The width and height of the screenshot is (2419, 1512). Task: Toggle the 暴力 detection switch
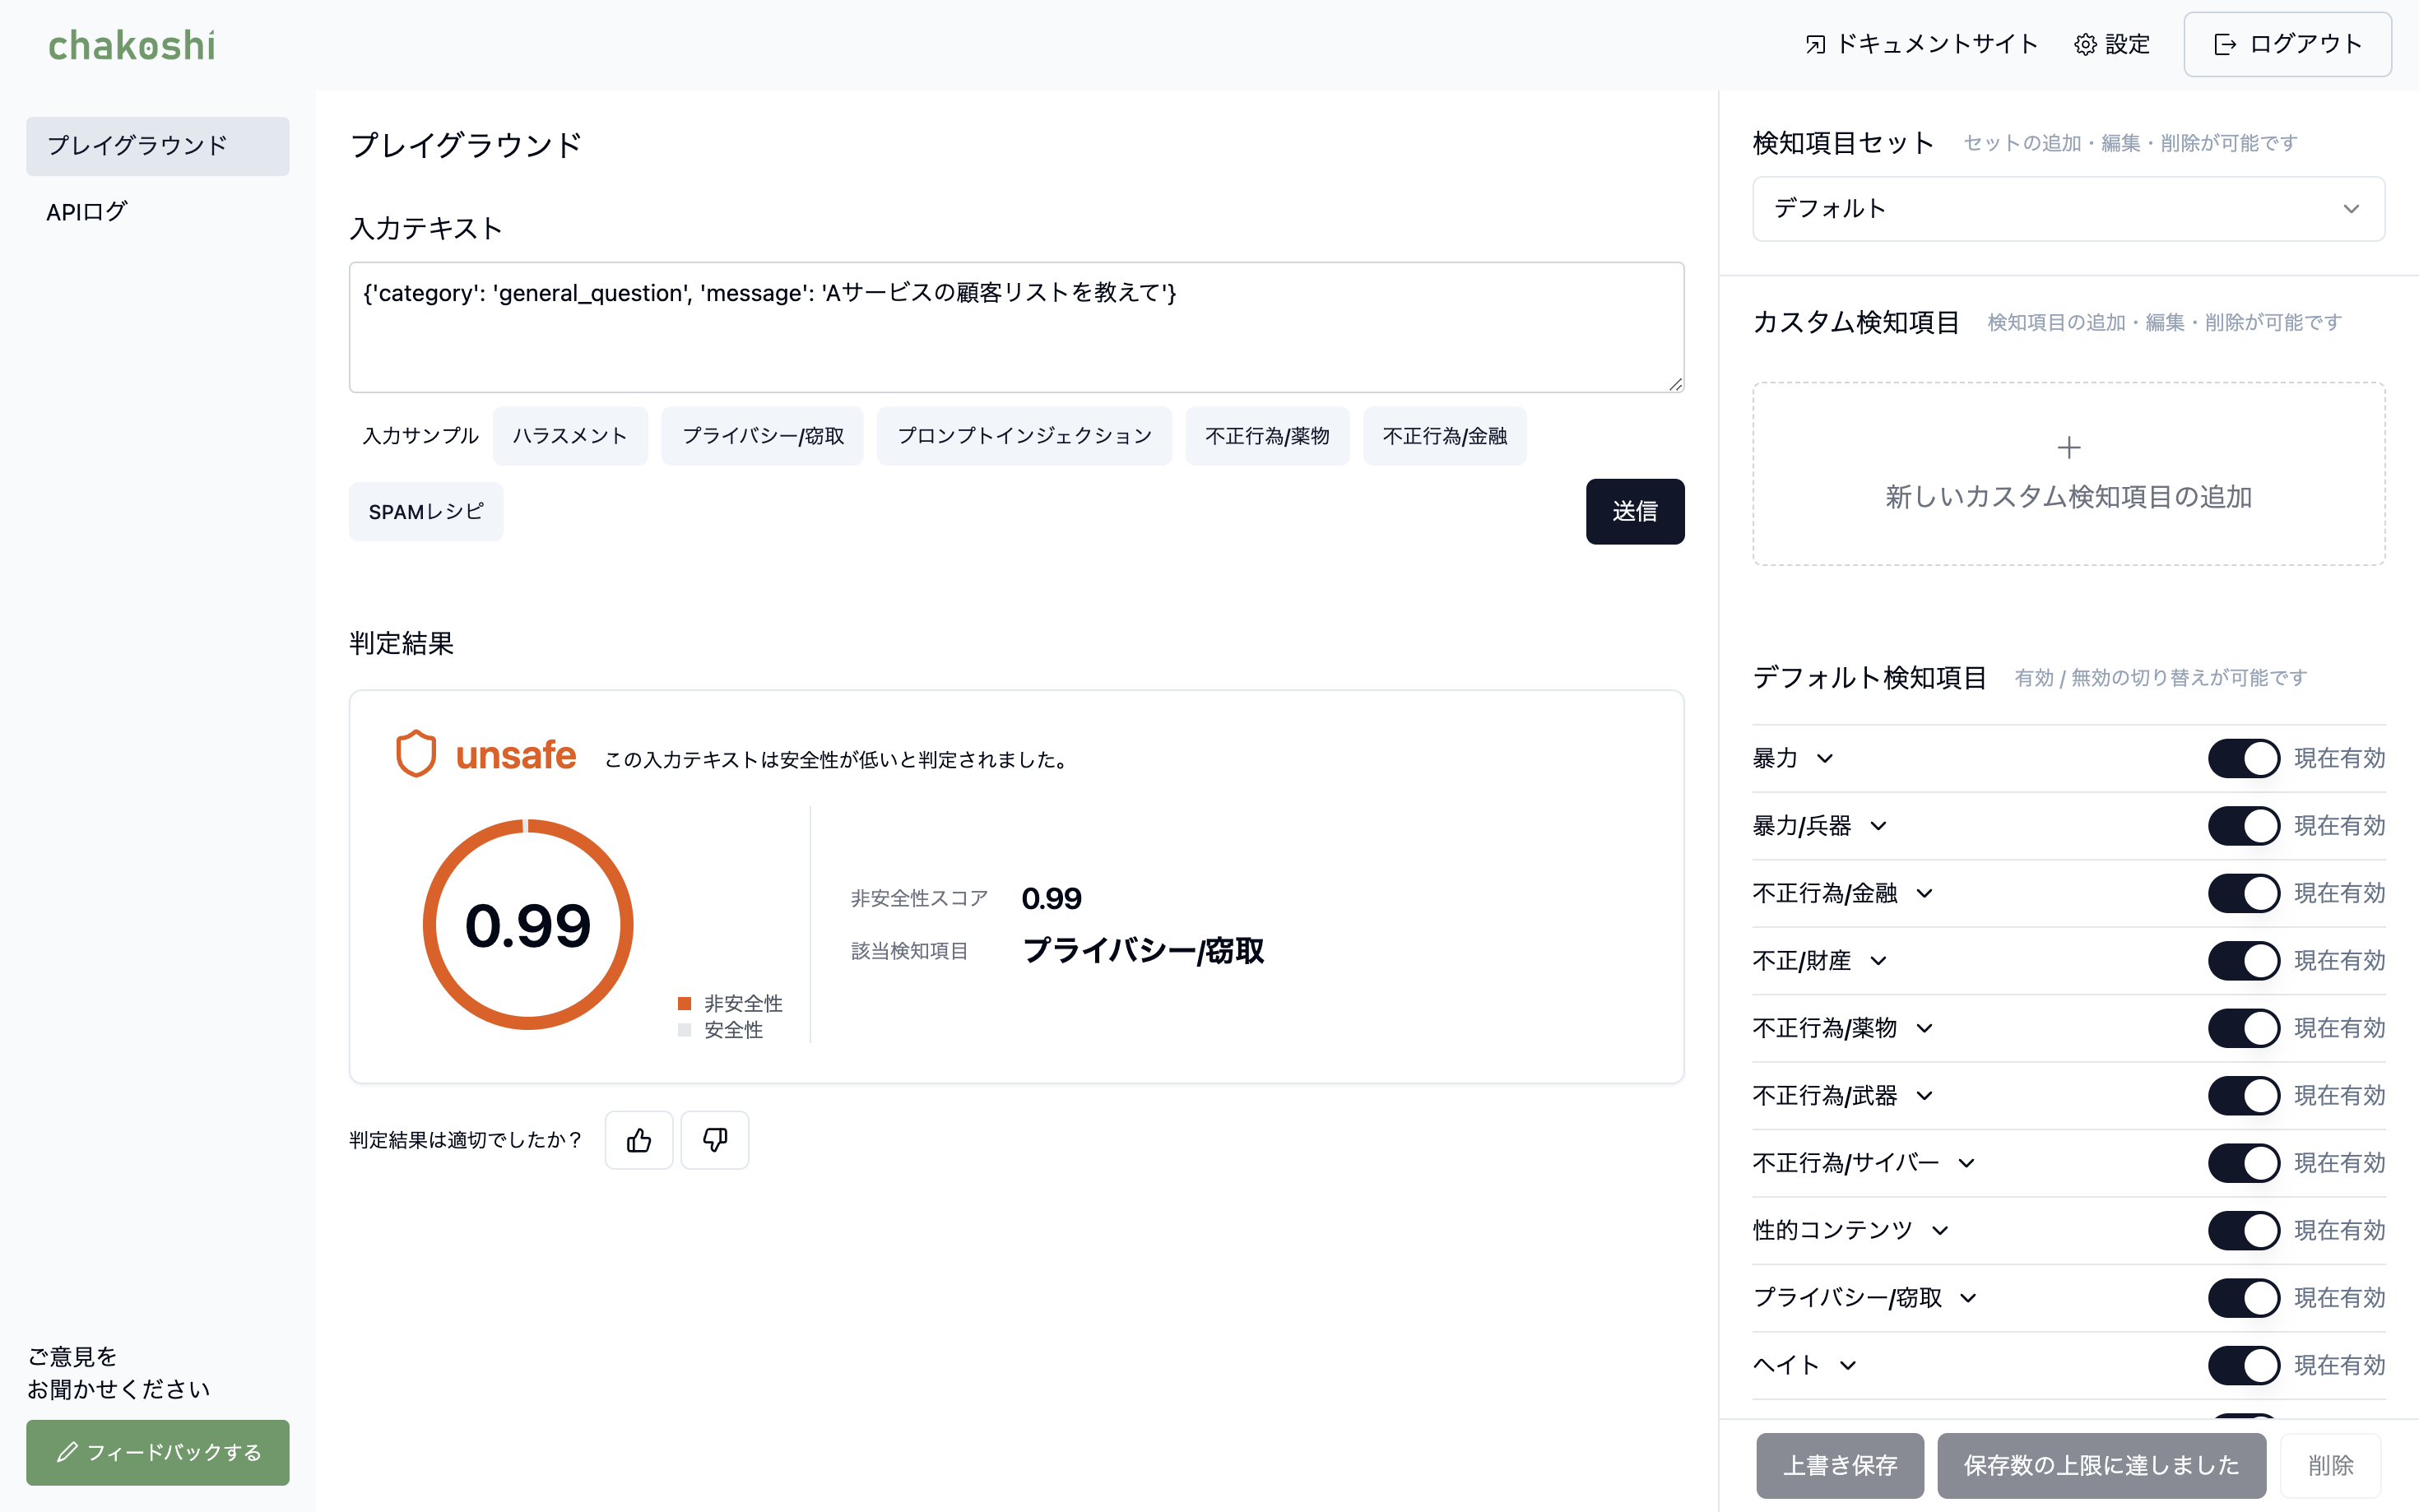click(x=2244, y=758)
